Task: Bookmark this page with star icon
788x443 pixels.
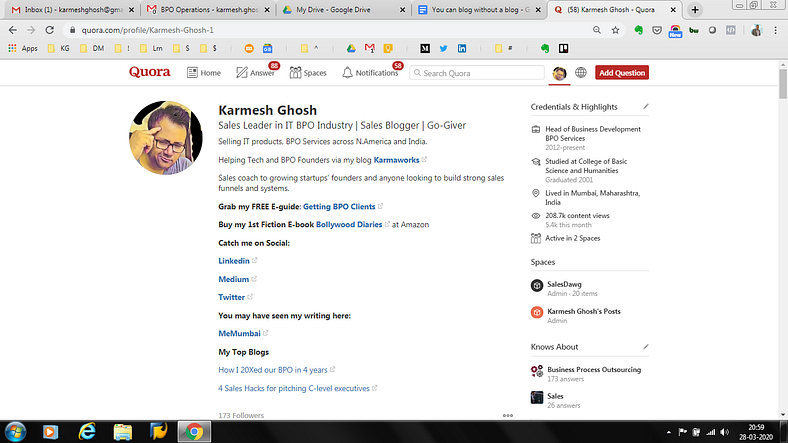Action: pos(616,30)
